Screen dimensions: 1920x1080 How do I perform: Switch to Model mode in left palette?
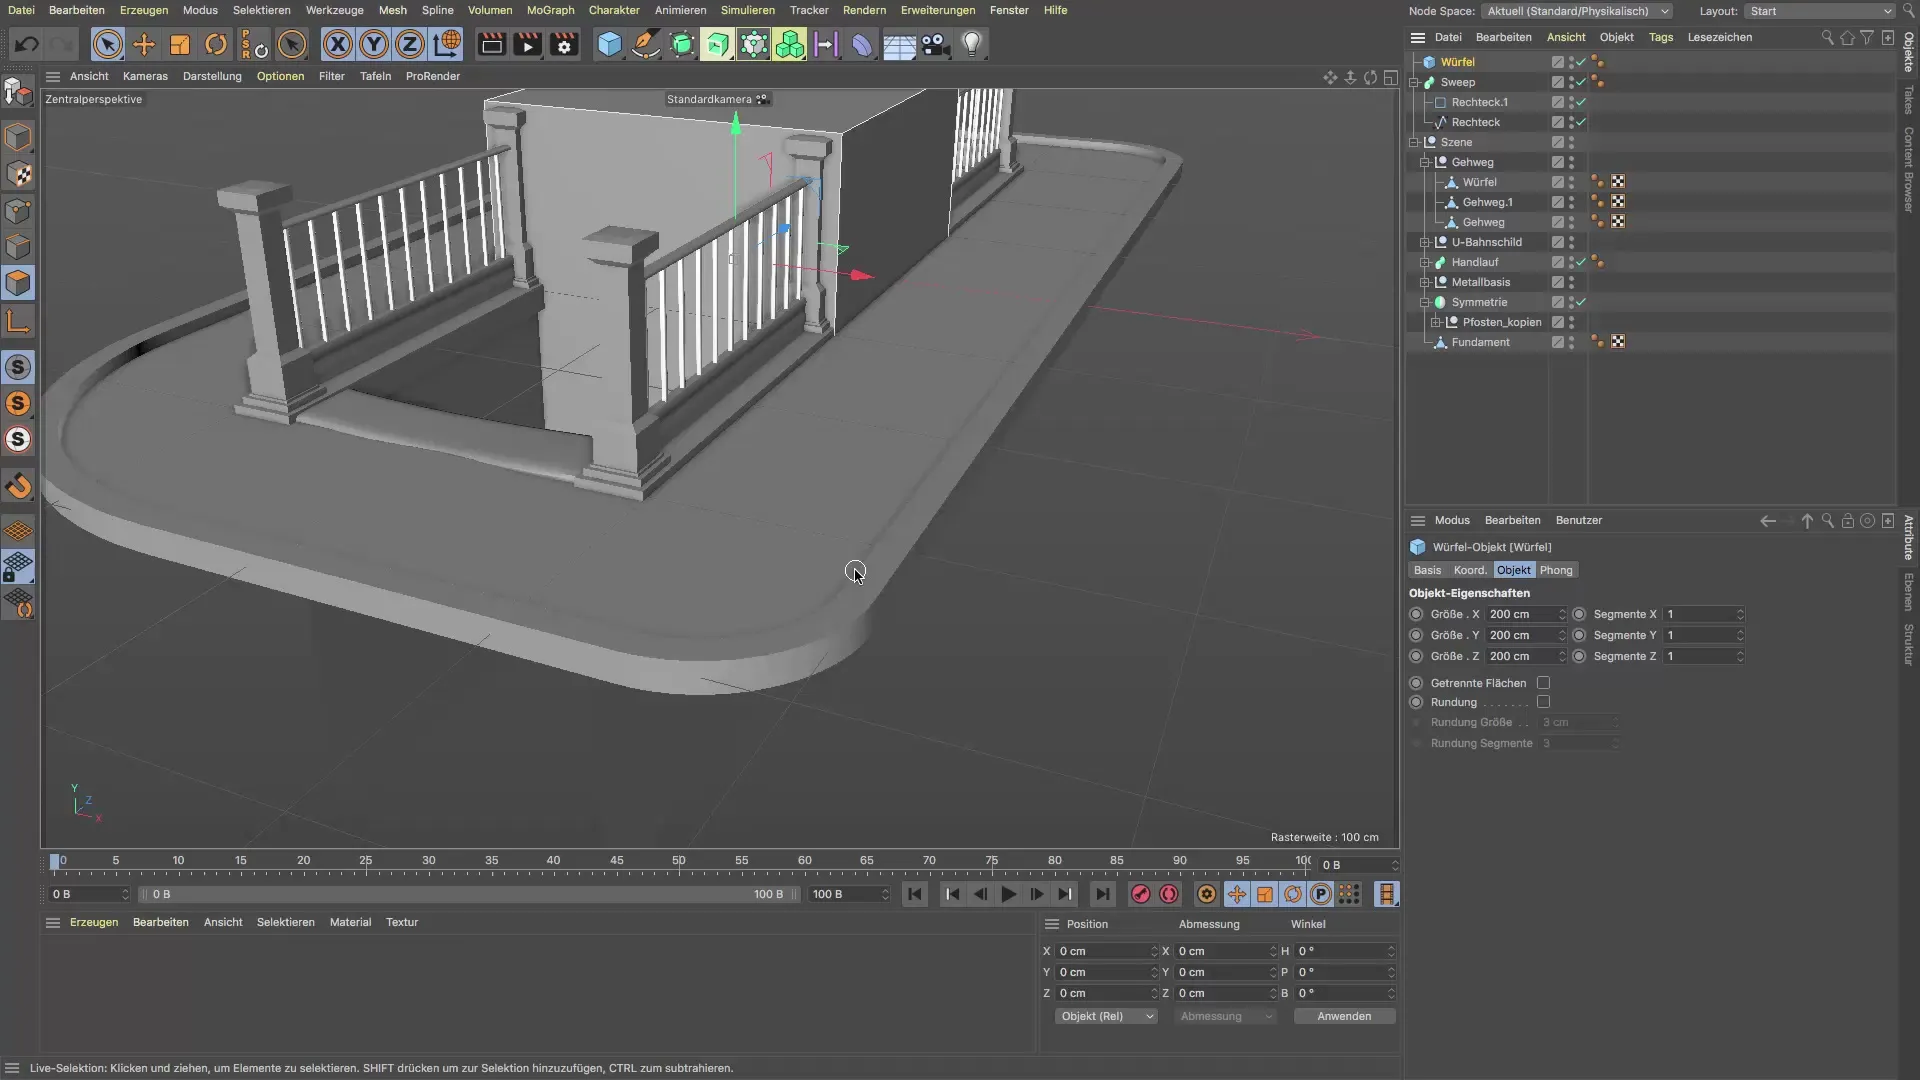click(x=18, y=136)
